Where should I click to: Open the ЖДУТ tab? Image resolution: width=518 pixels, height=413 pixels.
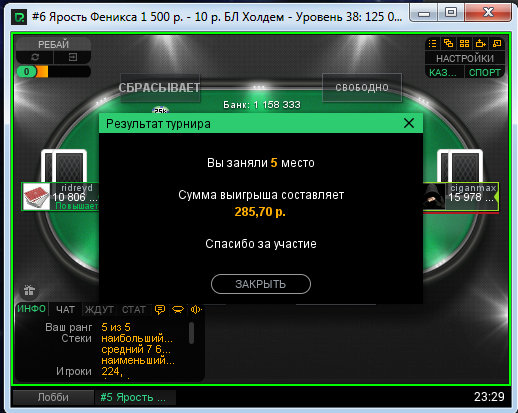click(x=99, y=310)
